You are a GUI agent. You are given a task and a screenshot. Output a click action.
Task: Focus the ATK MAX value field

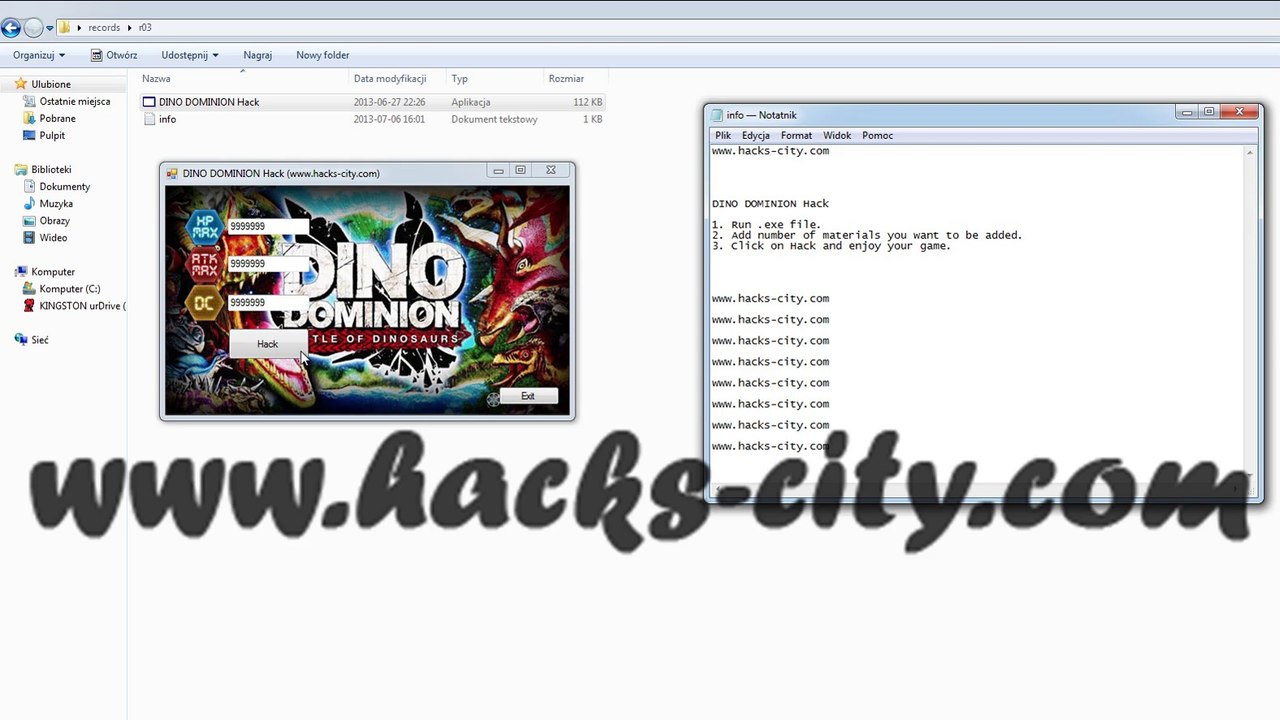pyautogui.click(x=268, y=264)
